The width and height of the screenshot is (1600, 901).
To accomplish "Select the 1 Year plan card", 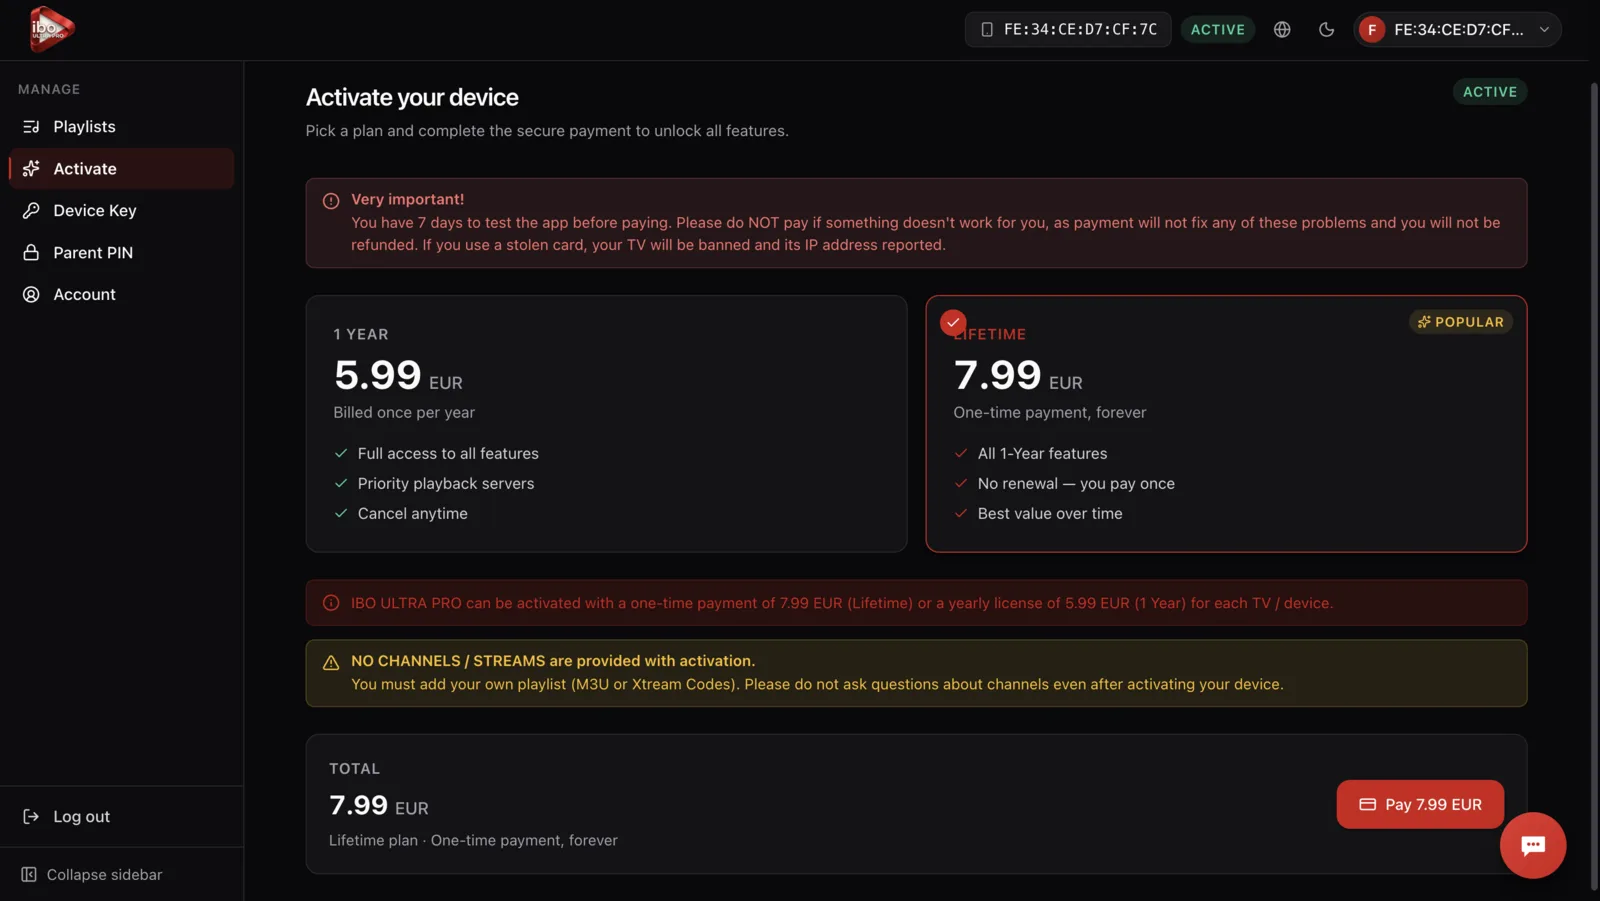I will (606, 423).
